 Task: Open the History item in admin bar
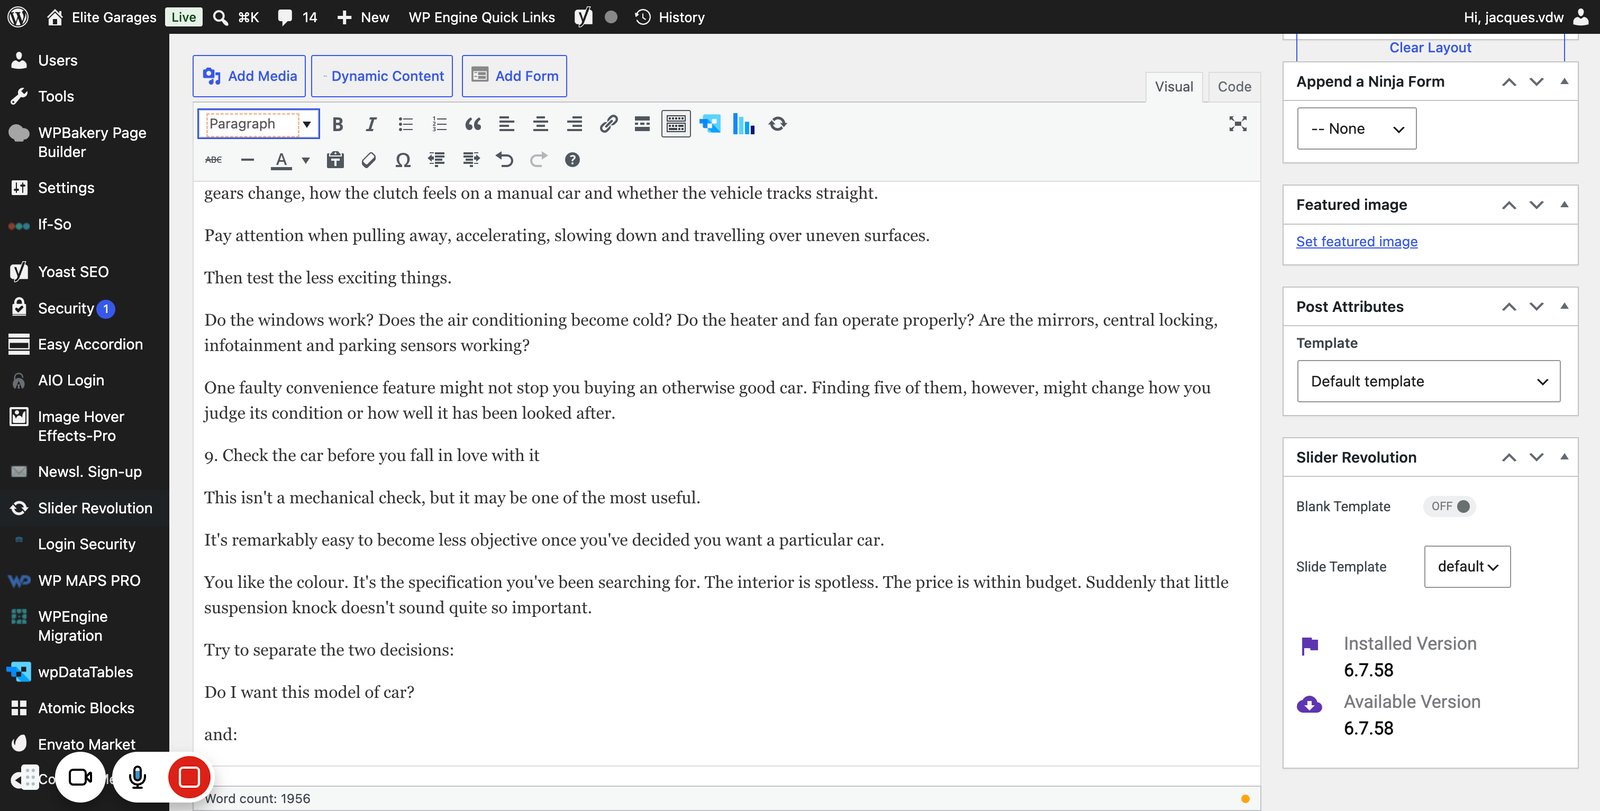[670, 17]
